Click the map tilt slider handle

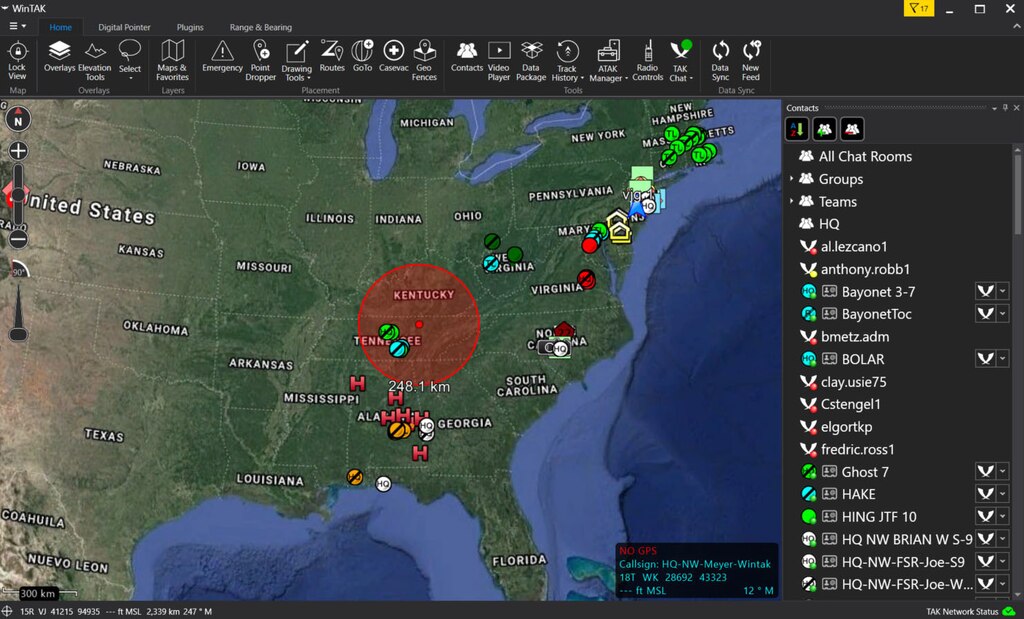pyautogui.click(x=18, y=334)
